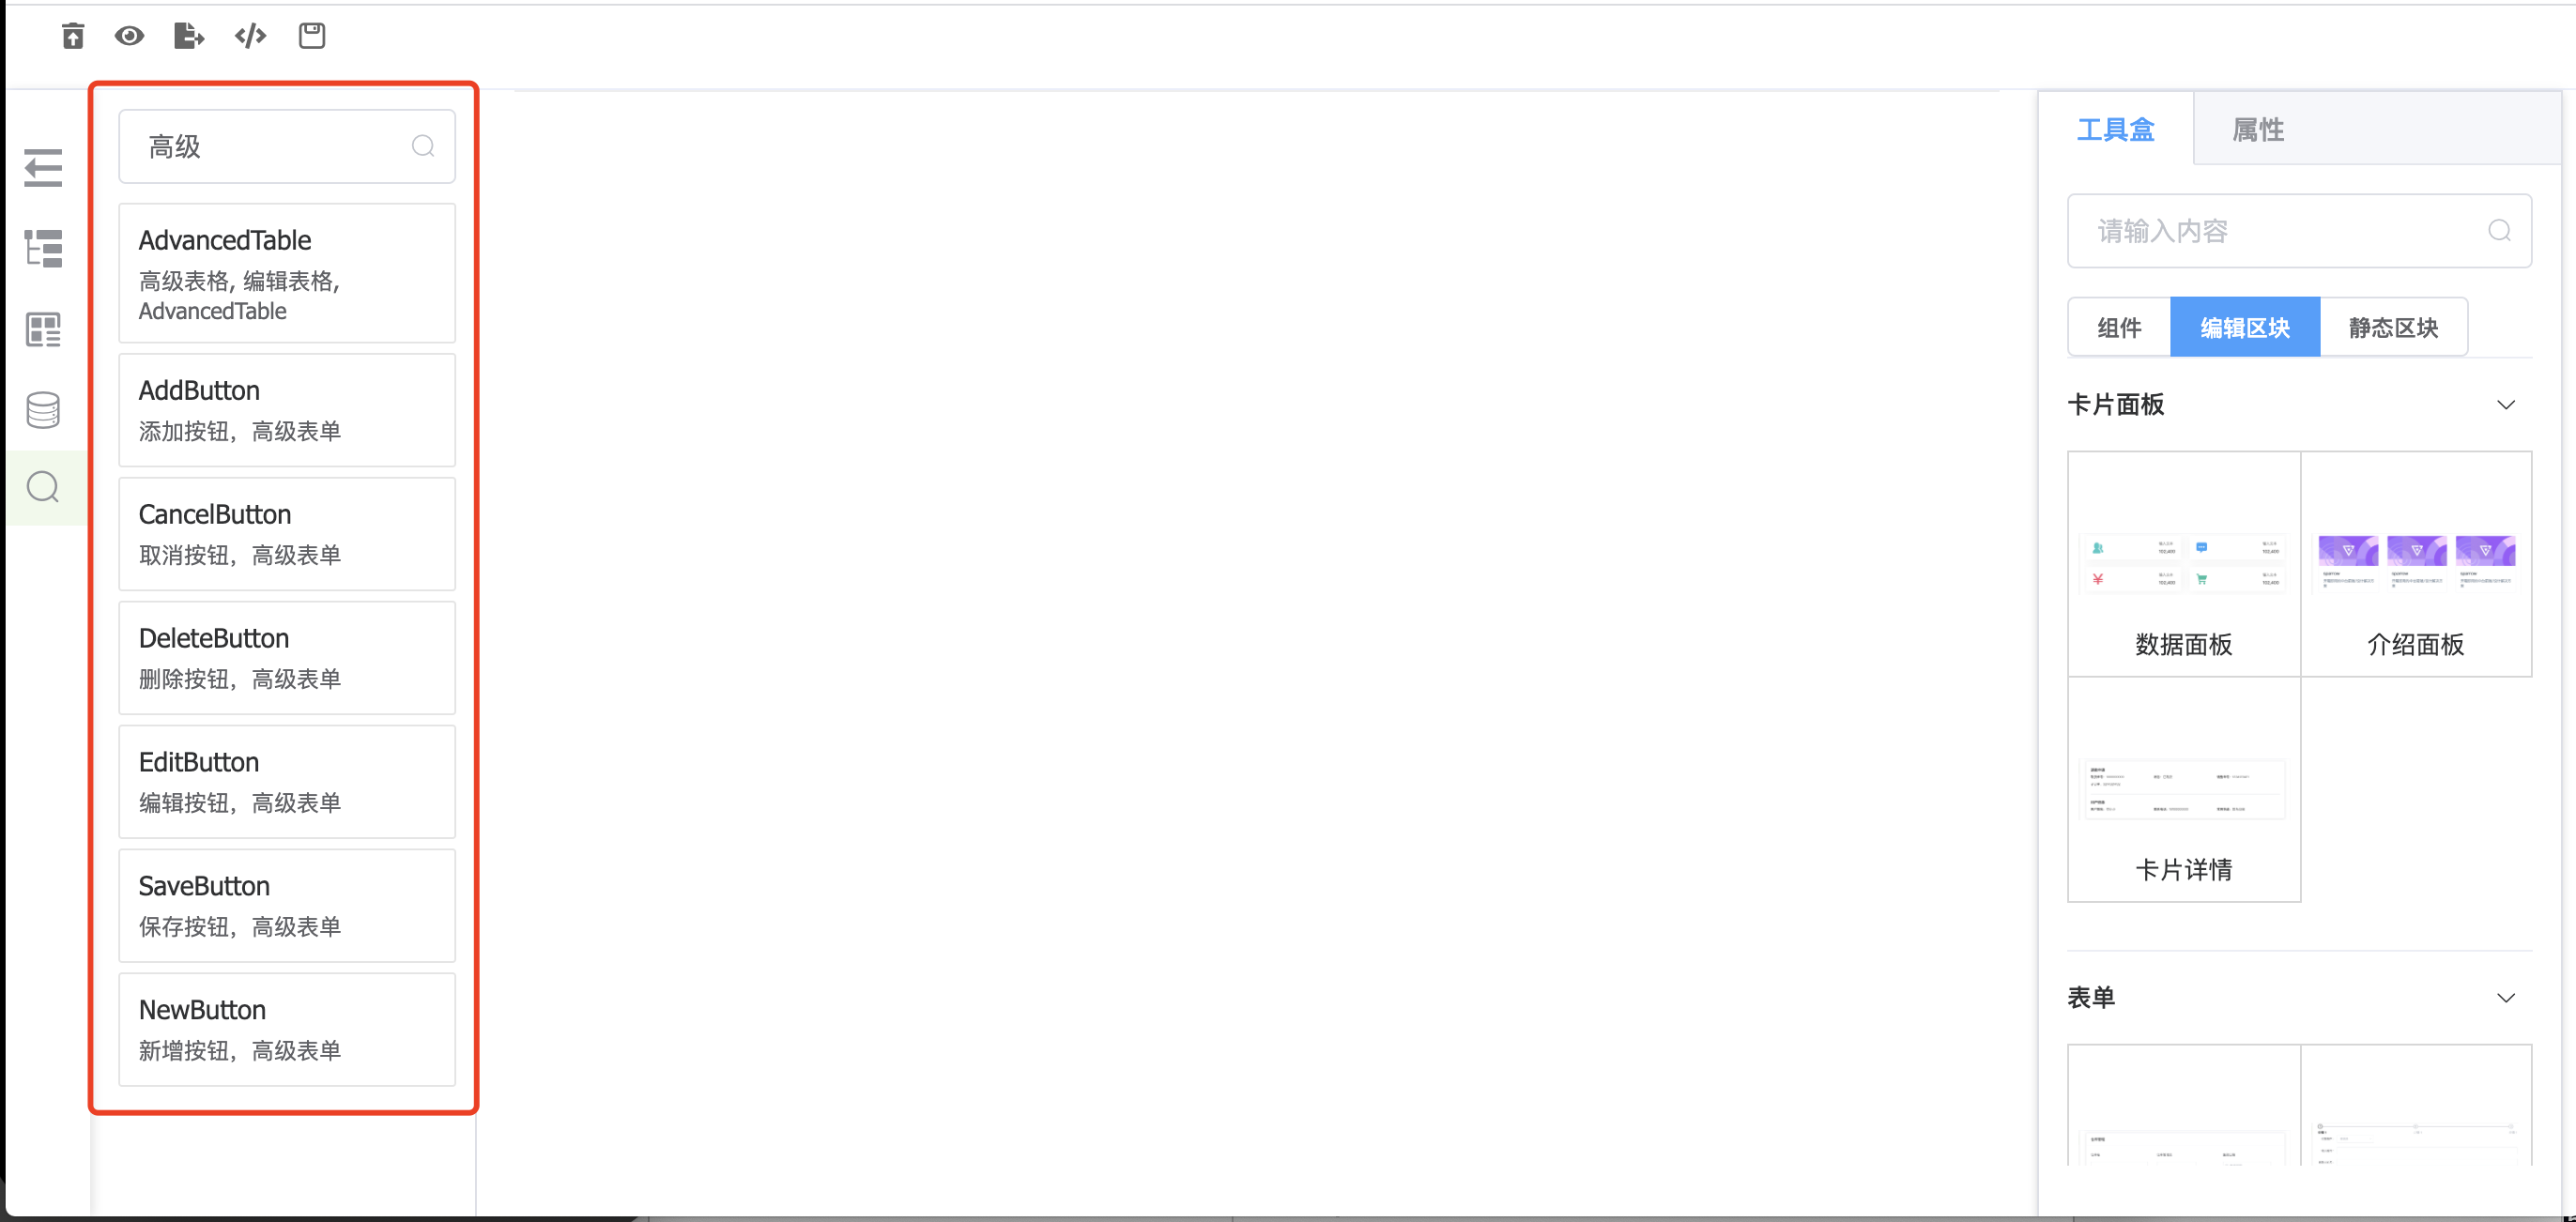Pick the 数据面板 block thumbnail
2576x1222 pixels.
point(2184,564)
